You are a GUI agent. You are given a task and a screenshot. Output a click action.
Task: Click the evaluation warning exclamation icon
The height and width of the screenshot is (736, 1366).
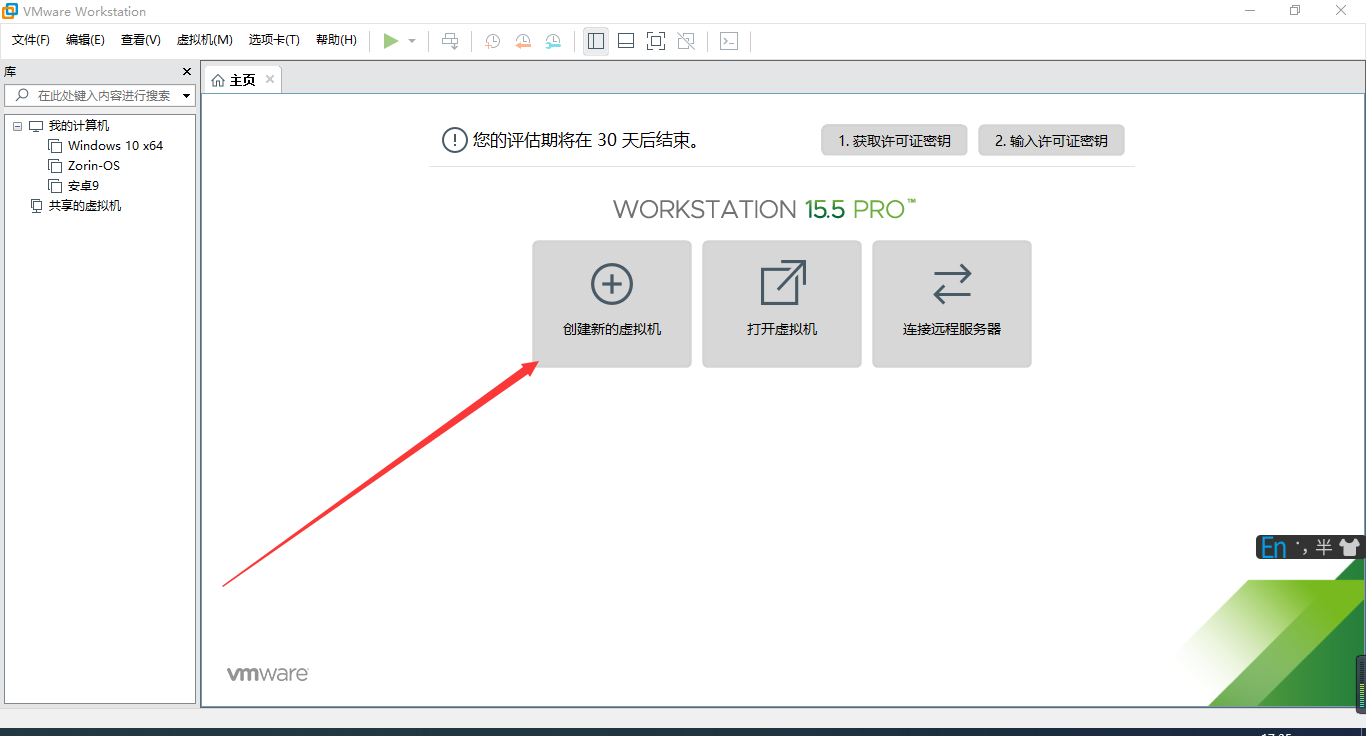click(455, 140)
